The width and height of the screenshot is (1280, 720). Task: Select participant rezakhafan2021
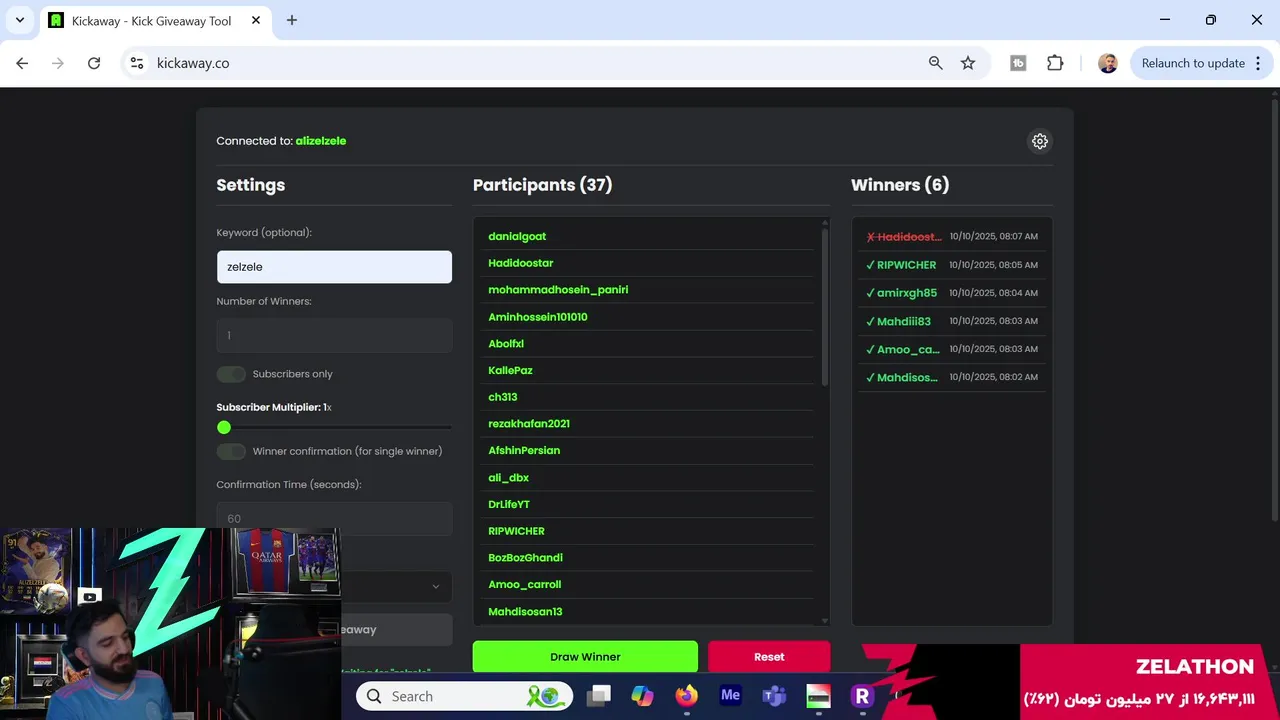click(x=529, y=424)
